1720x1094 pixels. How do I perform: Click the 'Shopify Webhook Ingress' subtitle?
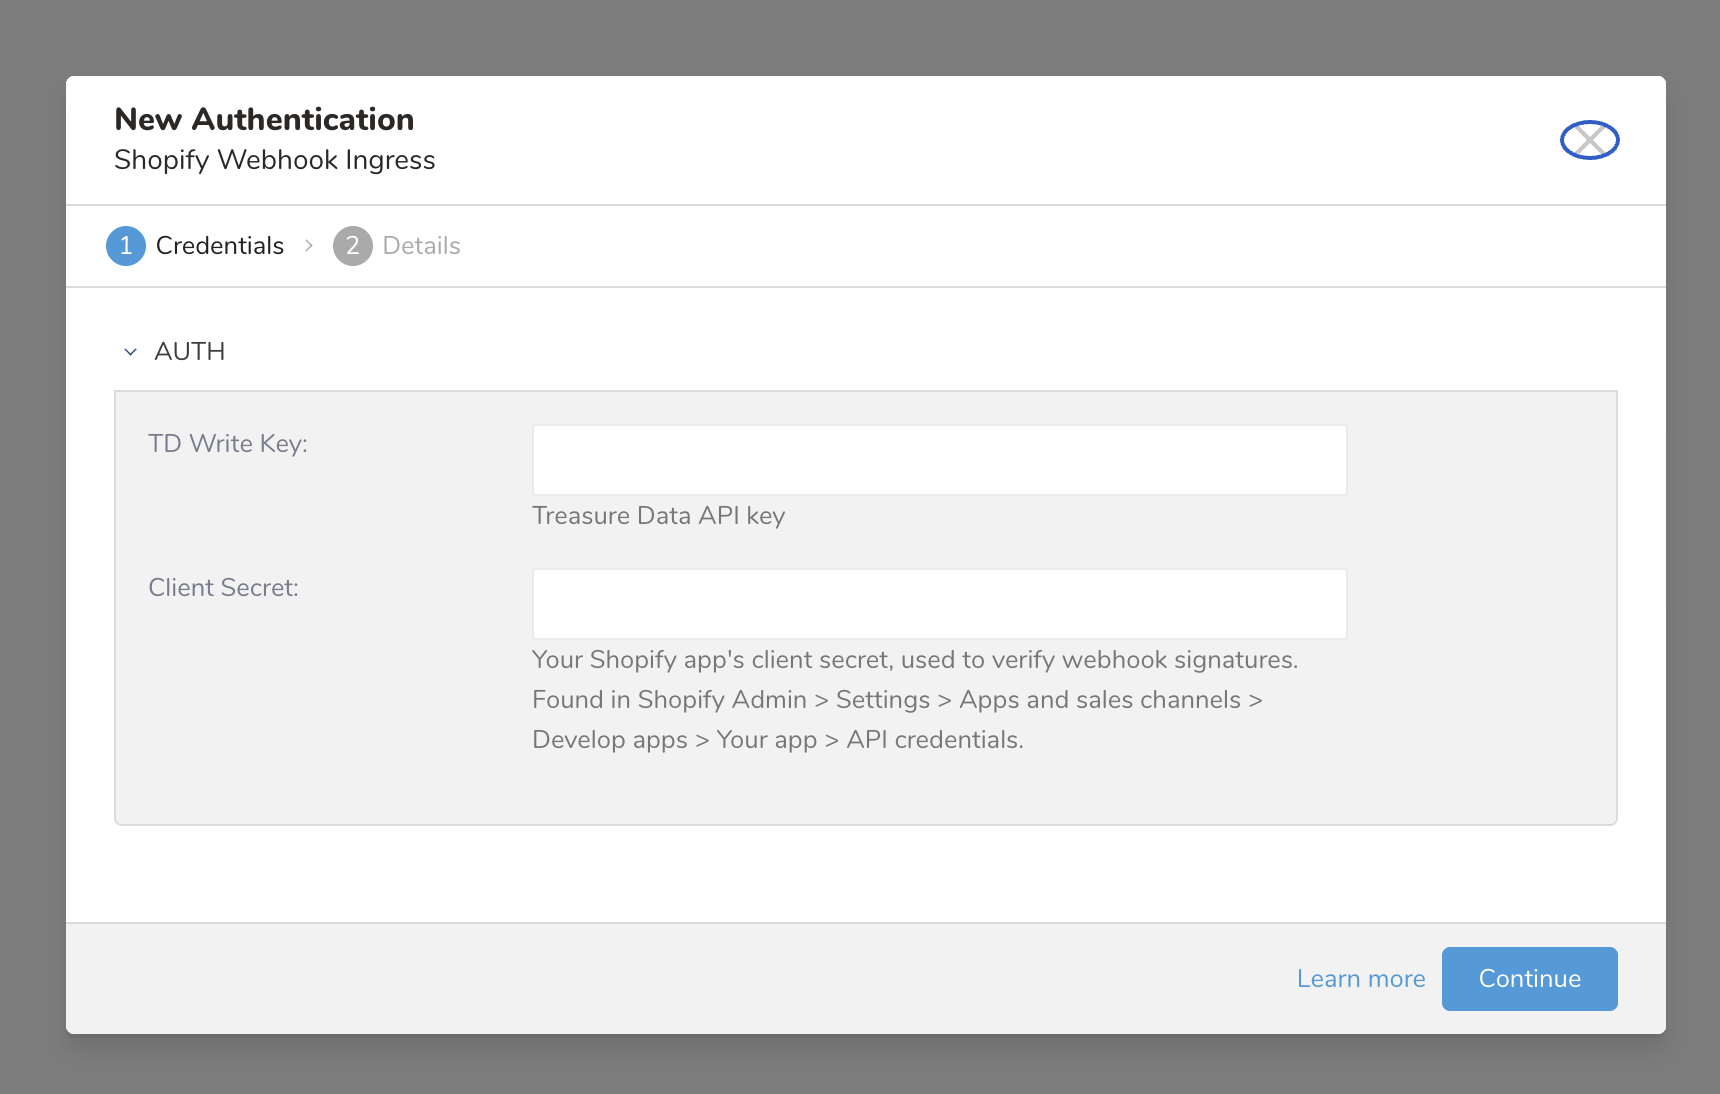pos(275,160)
